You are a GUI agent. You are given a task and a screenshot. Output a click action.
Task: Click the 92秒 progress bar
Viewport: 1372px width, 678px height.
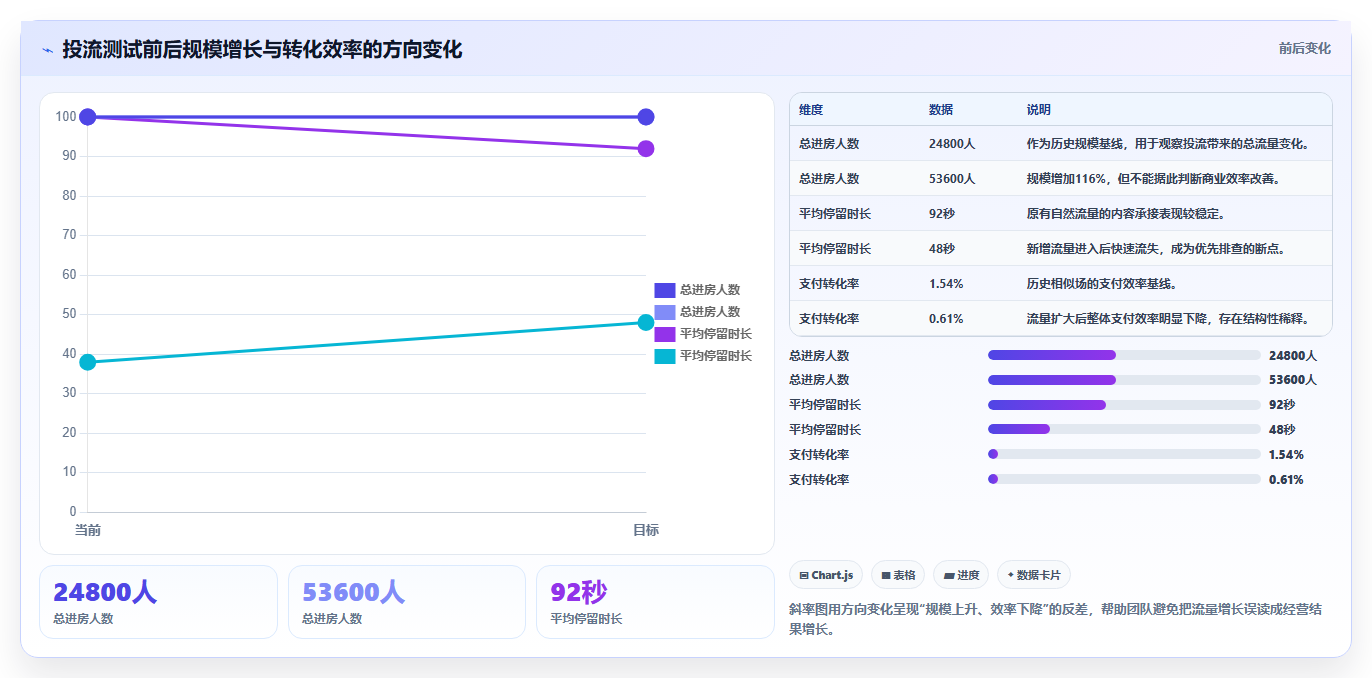pos(1124,405)
